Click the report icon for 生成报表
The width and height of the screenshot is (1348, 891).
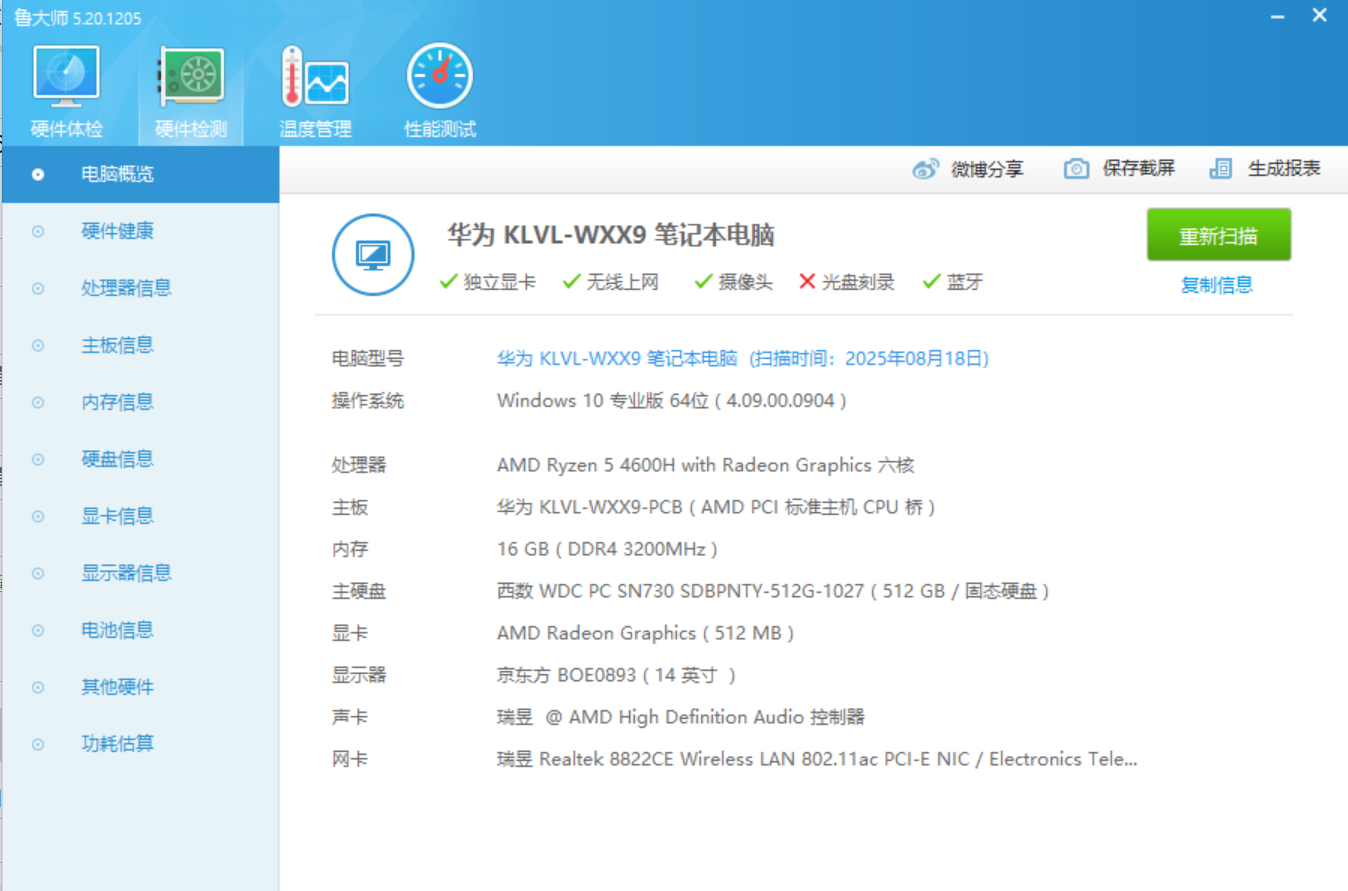[1221, 169]
